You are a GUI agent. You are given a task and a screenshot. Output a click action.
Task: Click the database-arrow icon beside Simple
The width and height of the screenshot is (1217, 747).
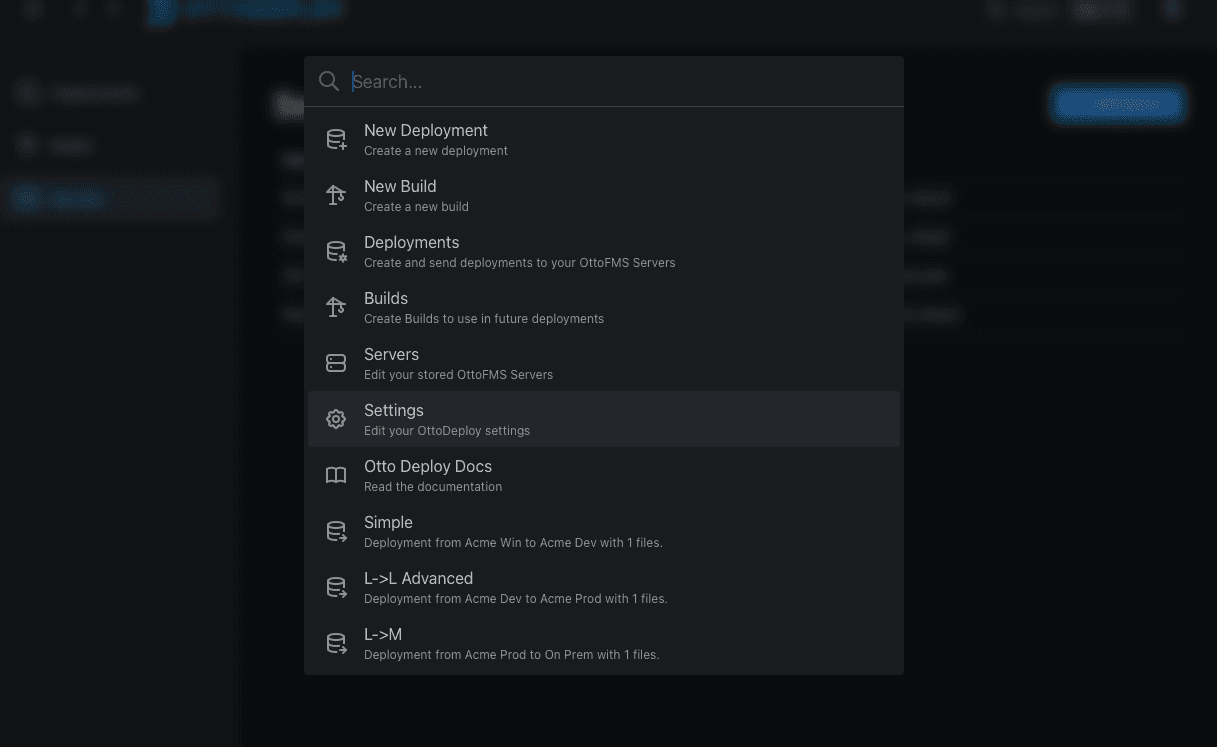click(336, 532)
